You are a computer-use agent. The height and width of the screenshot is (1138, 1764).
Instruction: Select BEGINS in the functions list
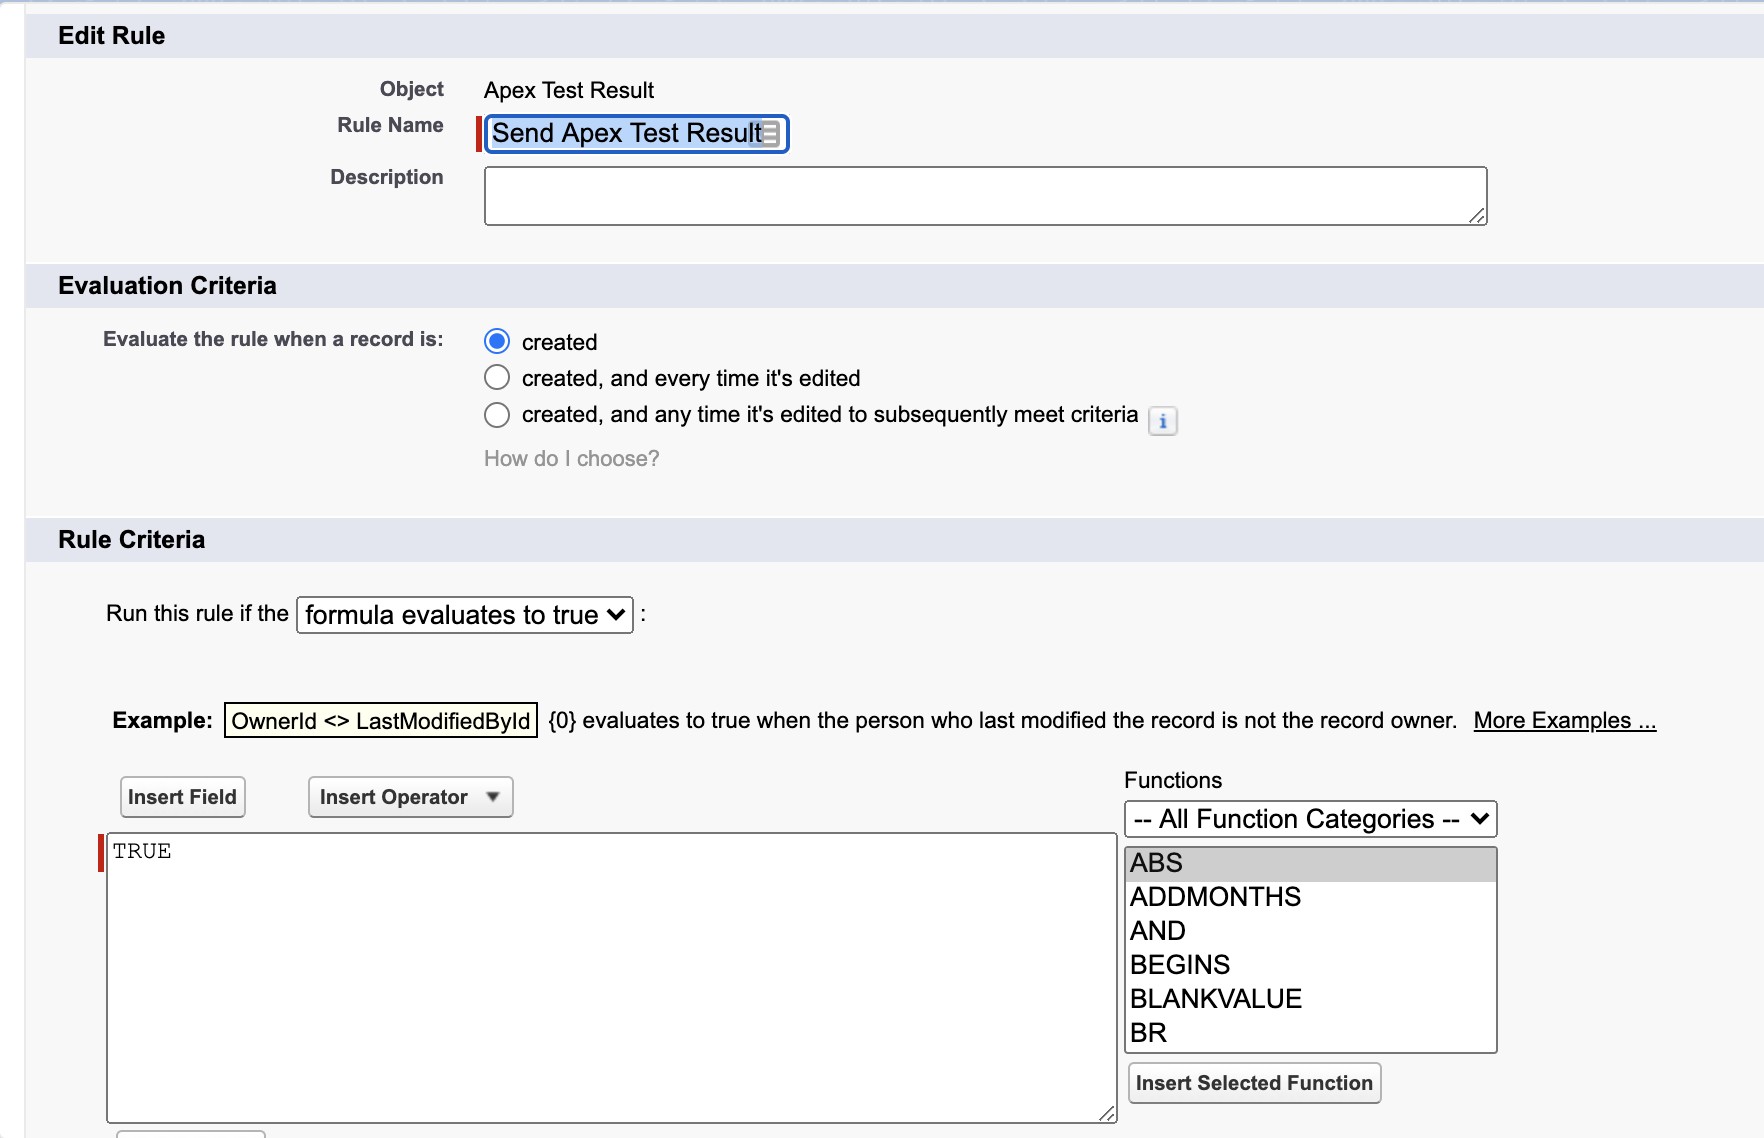(x=1310, y=965)
